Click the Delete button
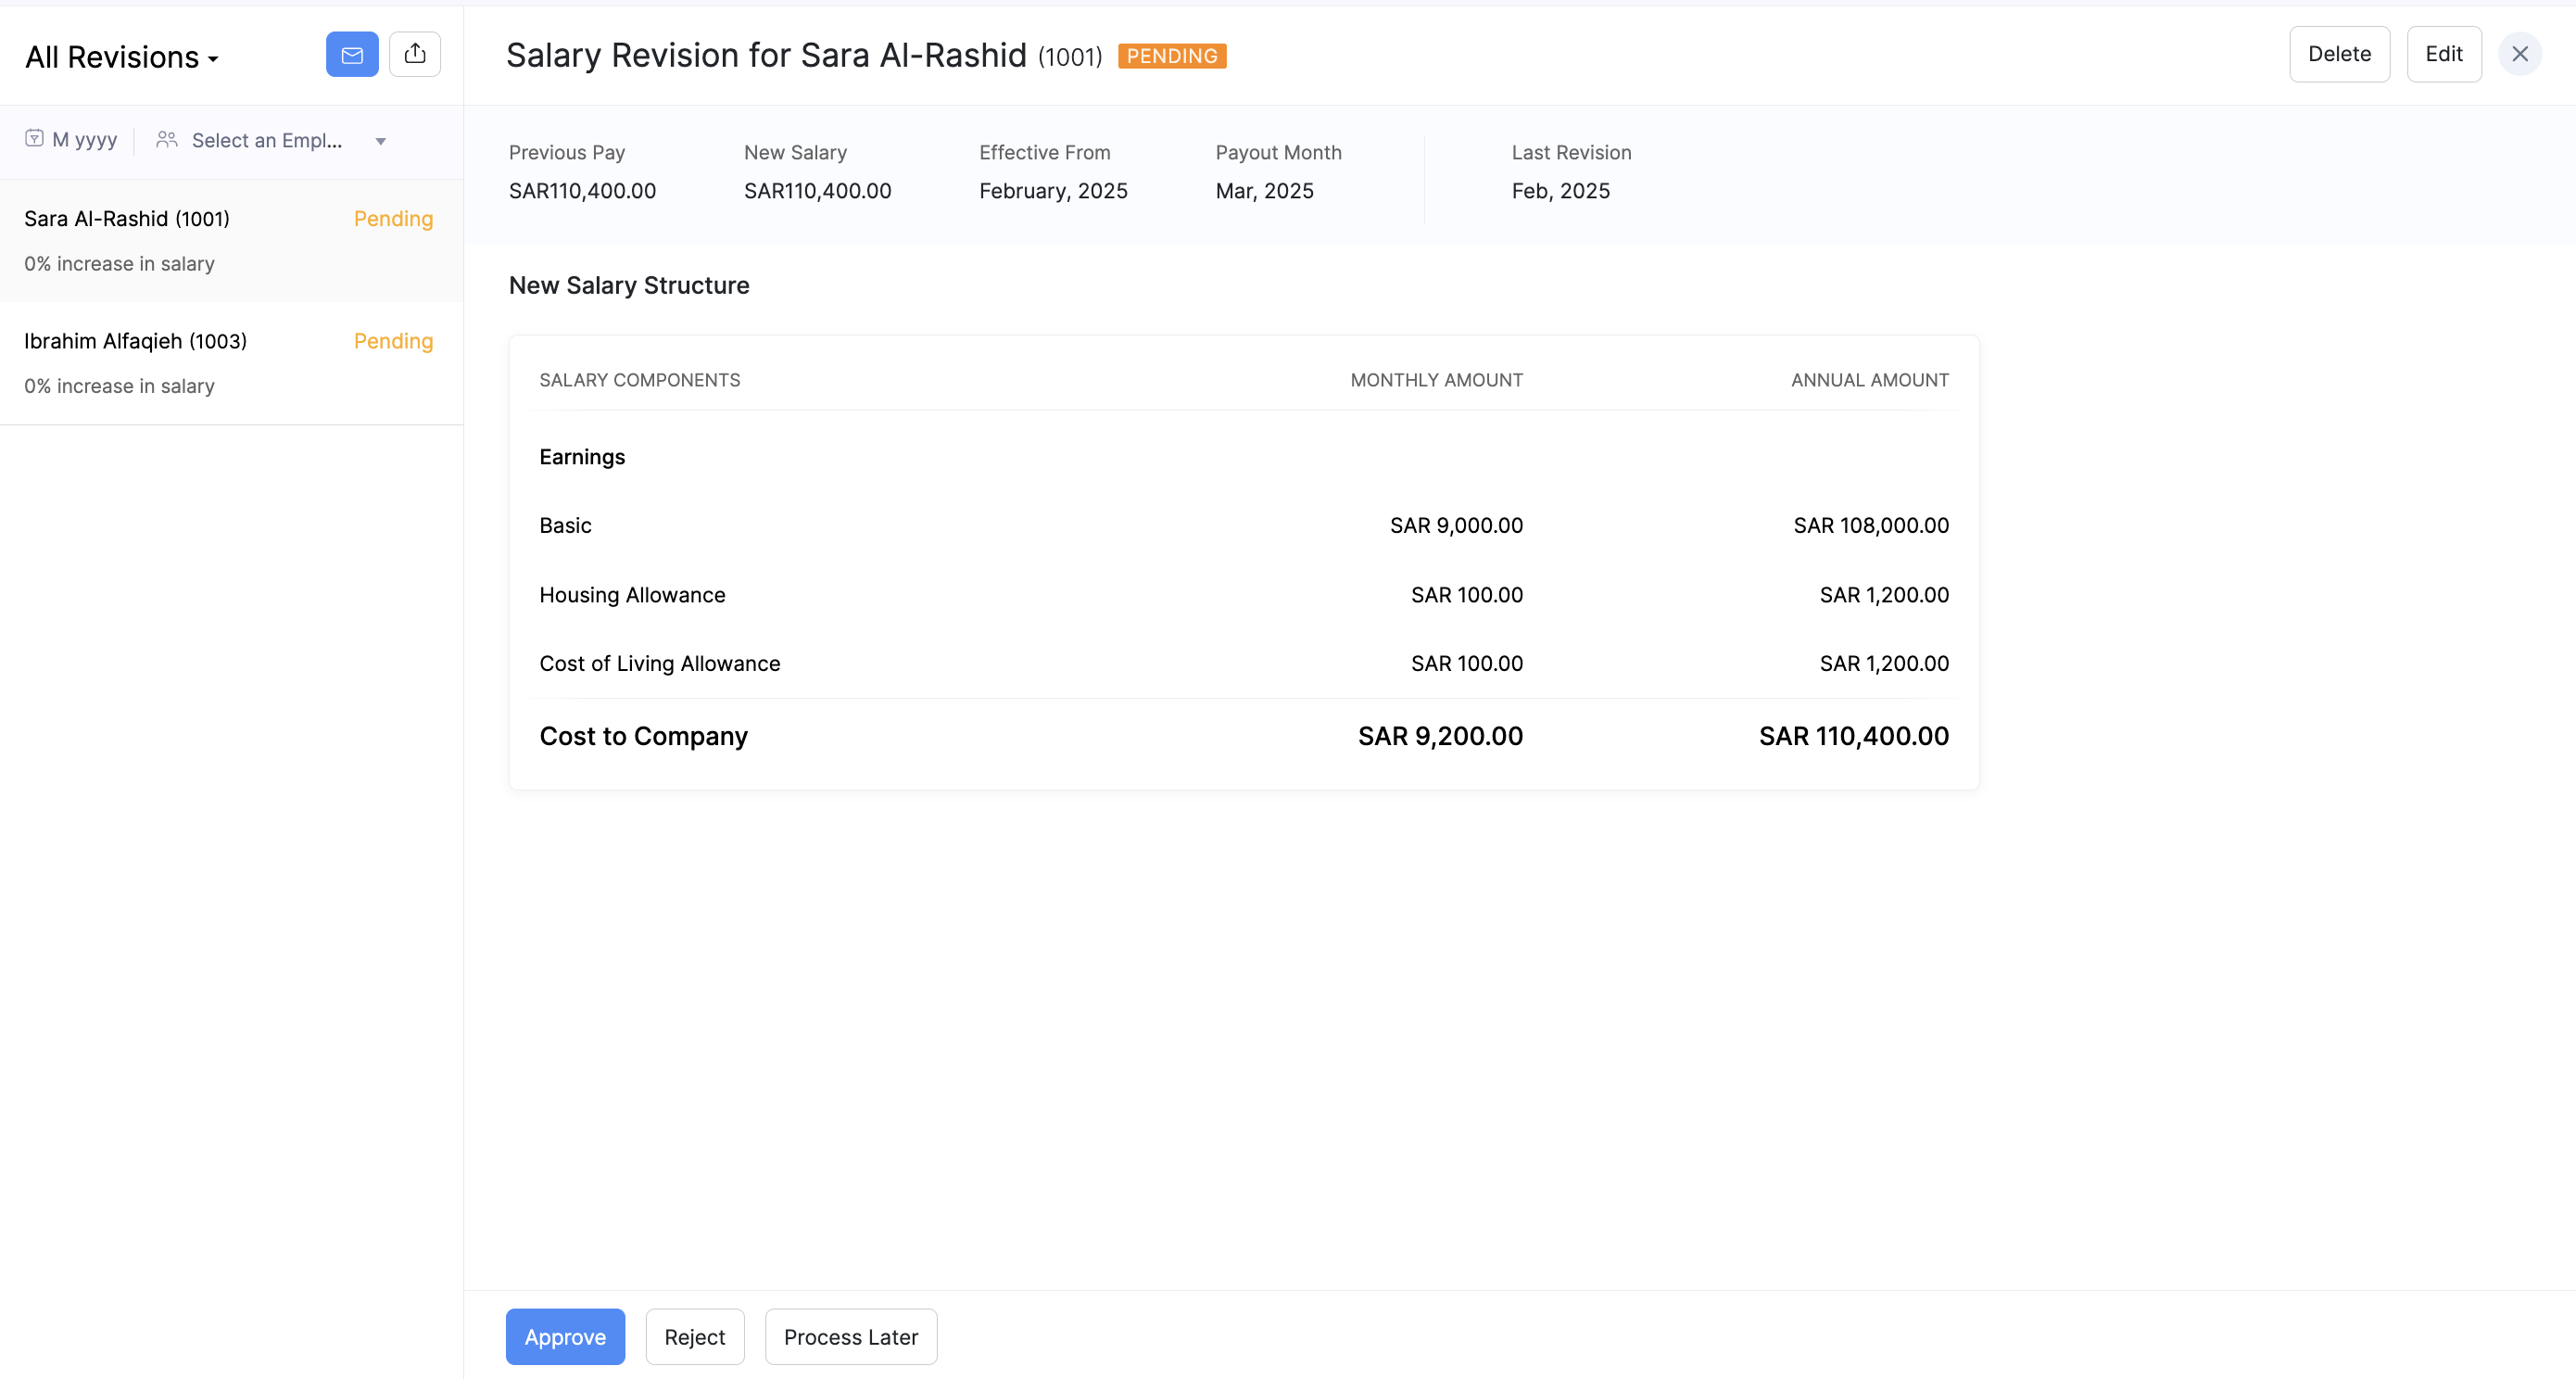 [2339, 55]
